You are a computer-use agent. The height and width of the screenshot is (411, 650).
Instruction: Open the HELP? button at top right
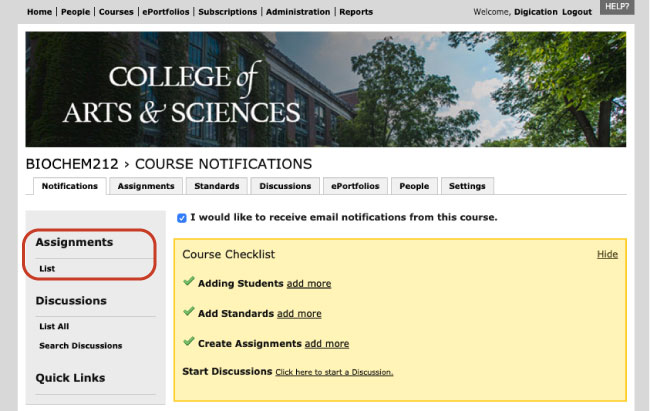click(617, 7)
